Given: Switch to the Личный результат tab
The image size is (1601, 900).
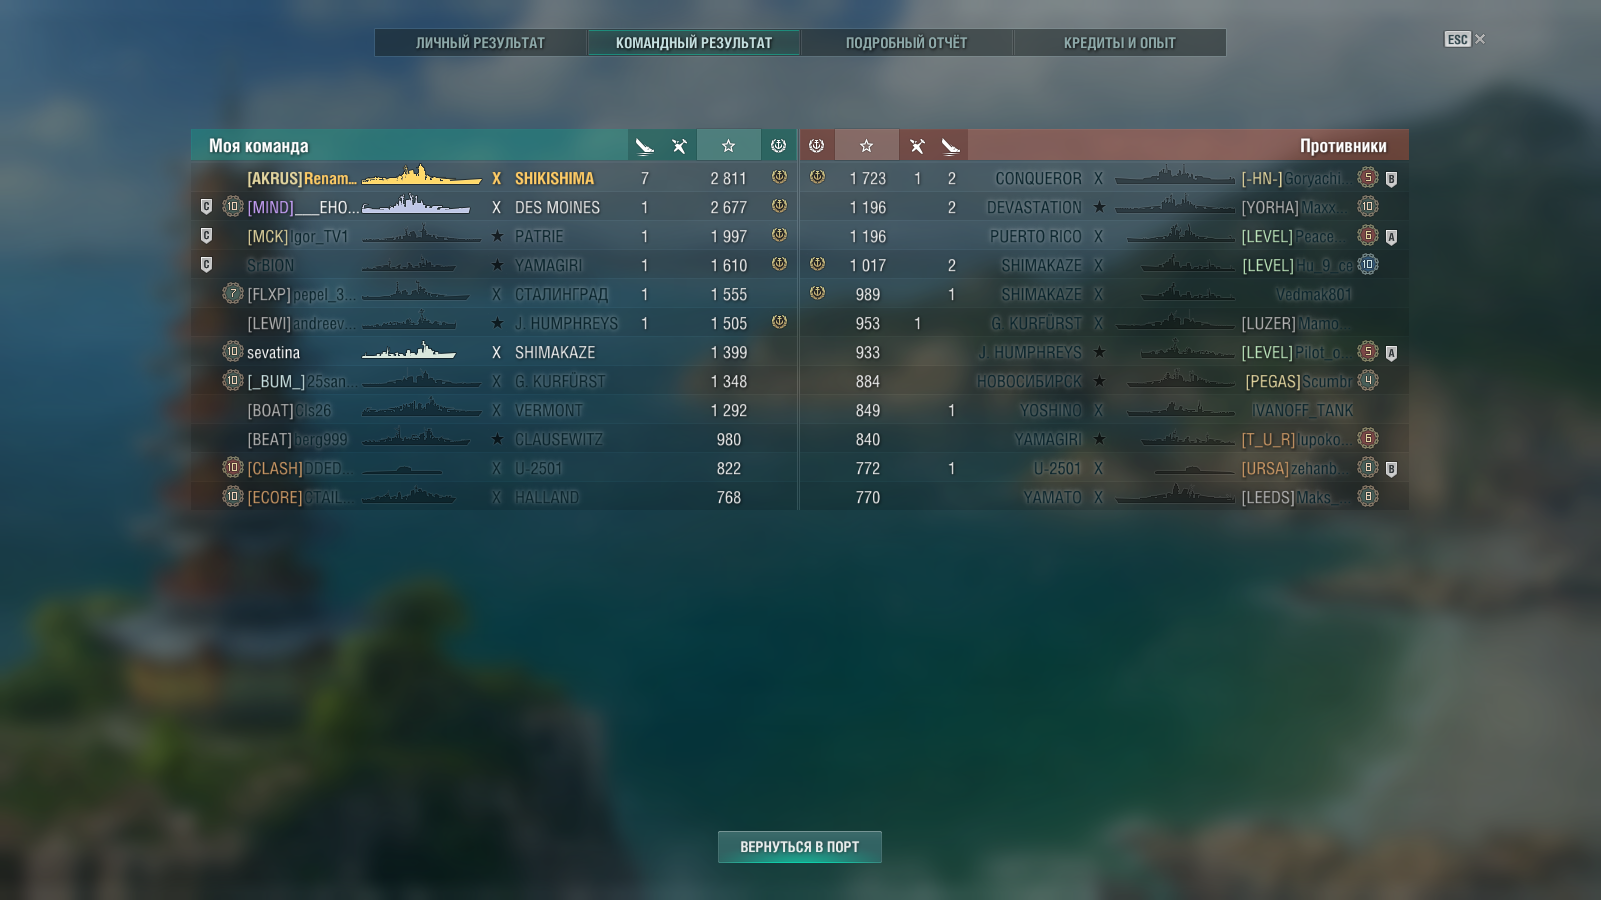Looking at the screenshot, I should pos(480,43).
